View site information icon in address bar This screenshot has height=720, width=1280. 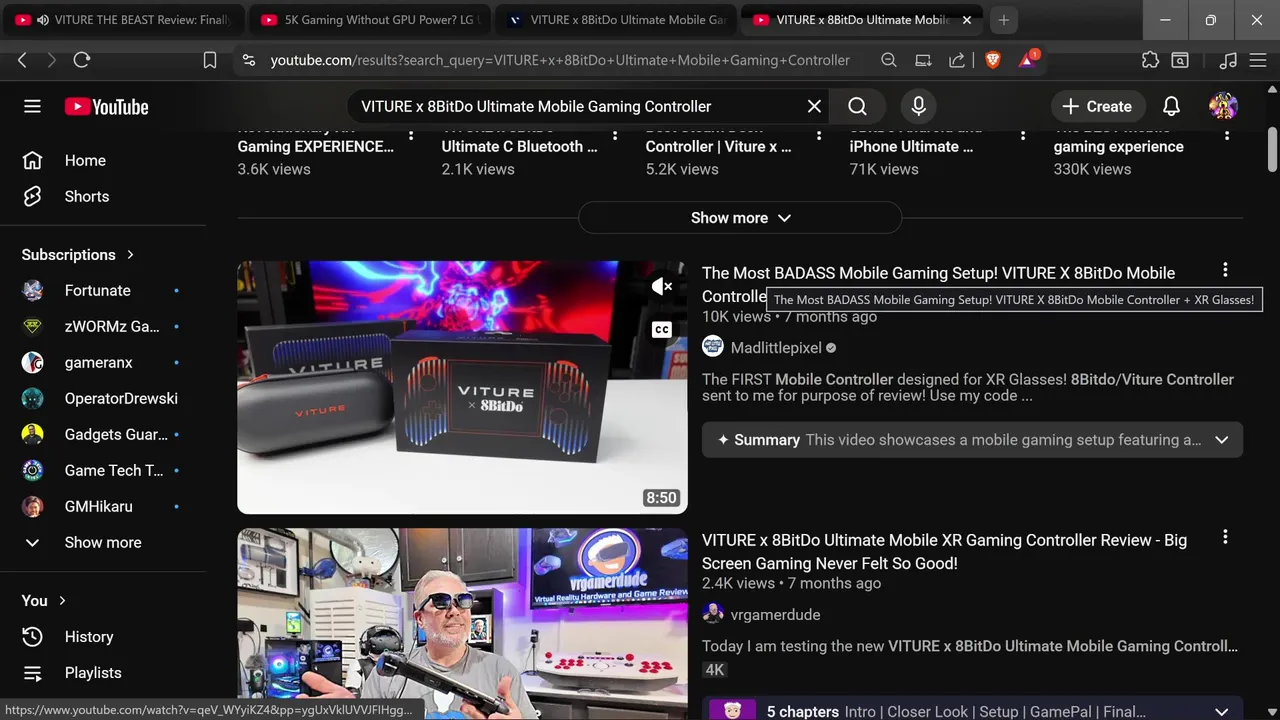point(249,60)
